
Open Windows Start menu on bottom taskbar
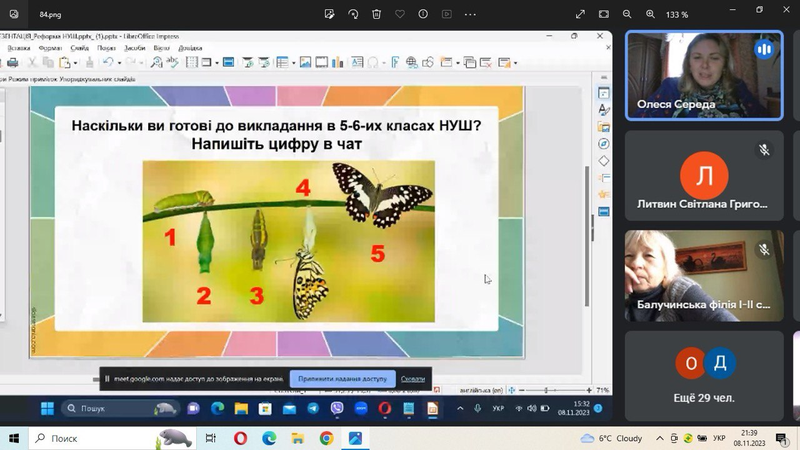[14, 438]
